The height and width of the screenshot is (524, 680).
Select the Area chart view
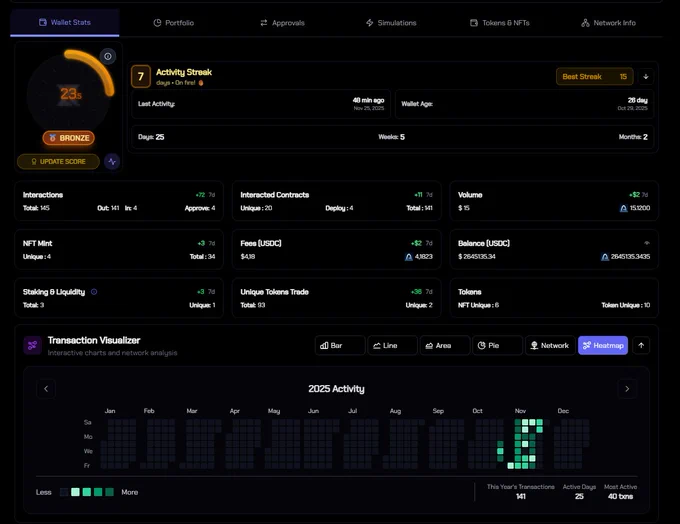445,345
